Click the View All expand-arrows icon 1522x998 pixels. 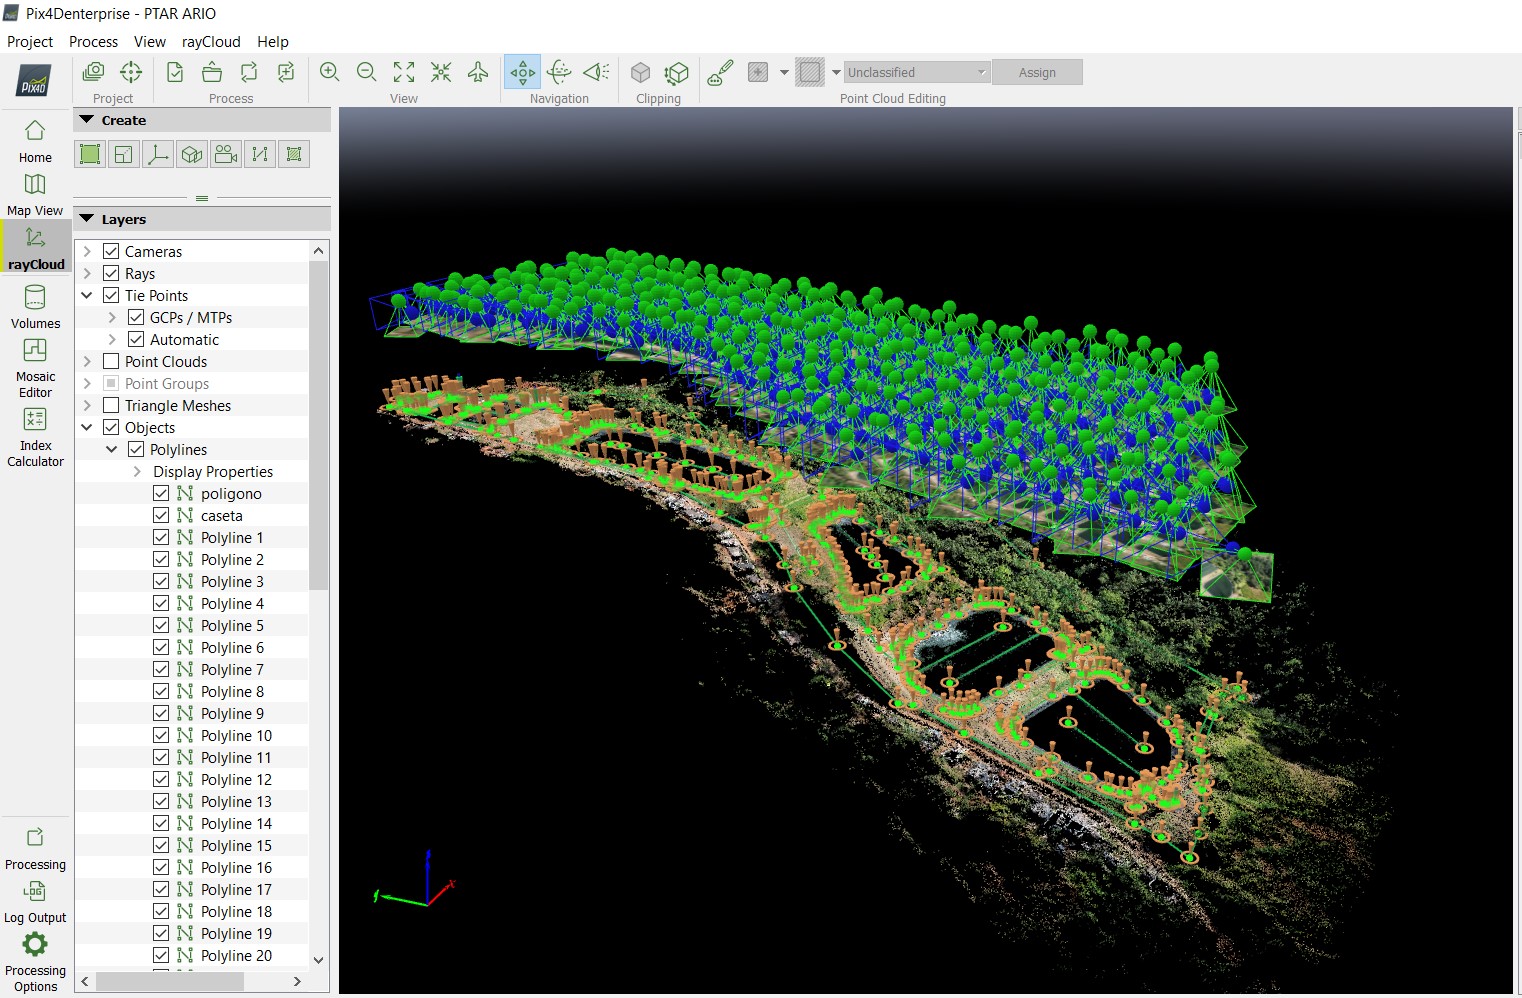pyautogui.click(x=404, y=72)
